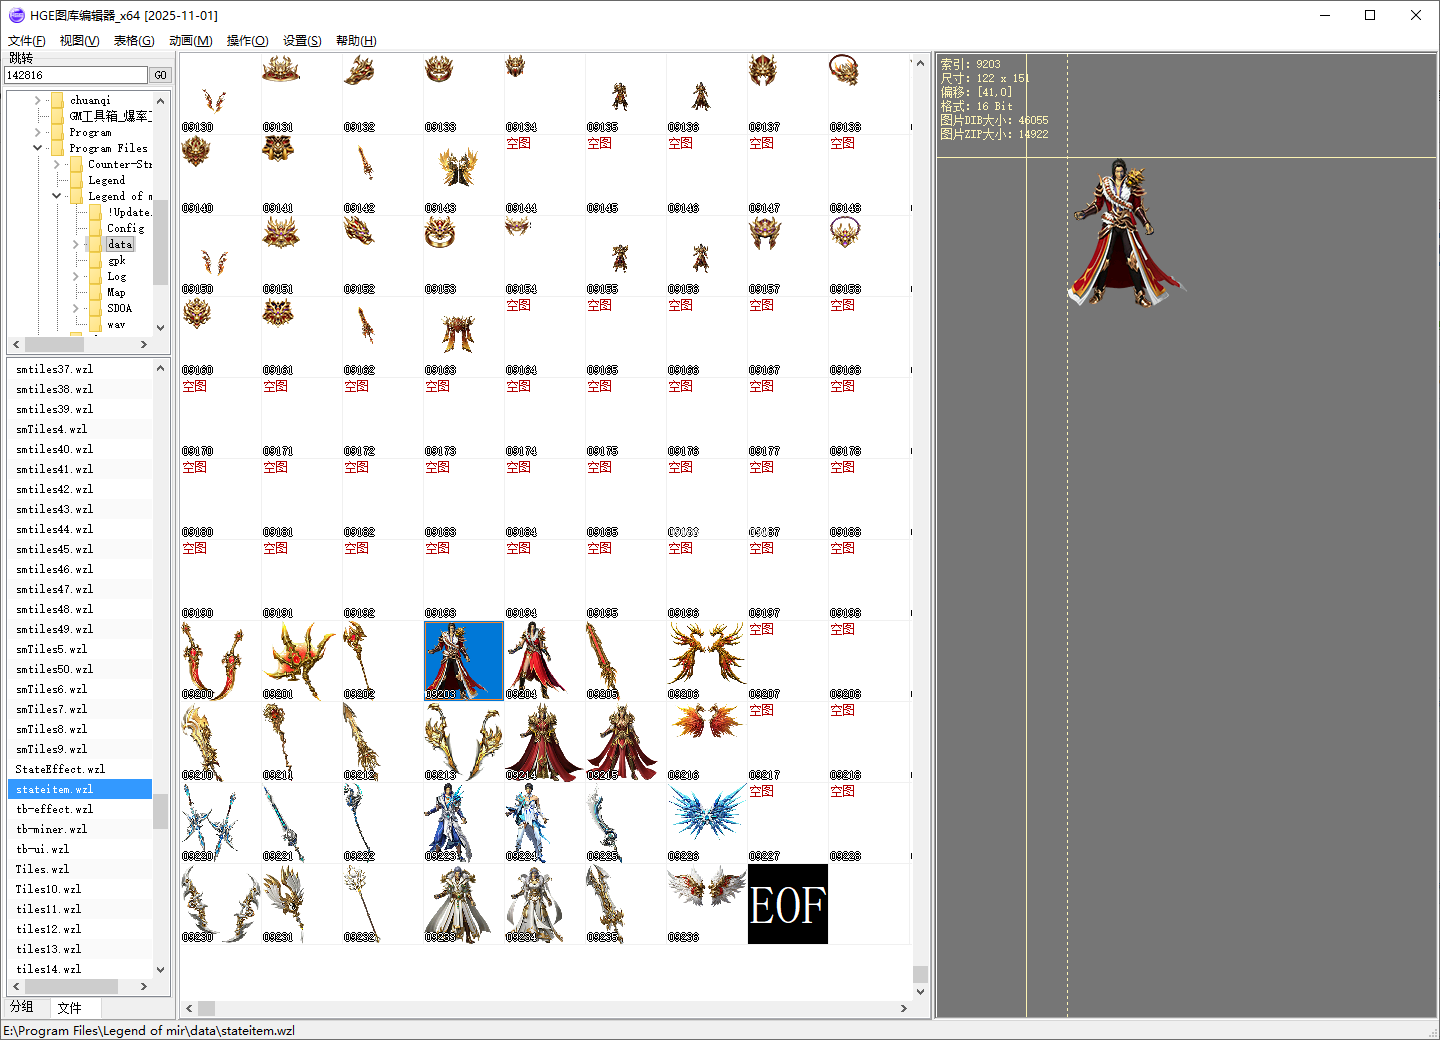Select Tiles.wzl in the file list
This screenshot has height=1040, width=1440.
pos(80,869)
